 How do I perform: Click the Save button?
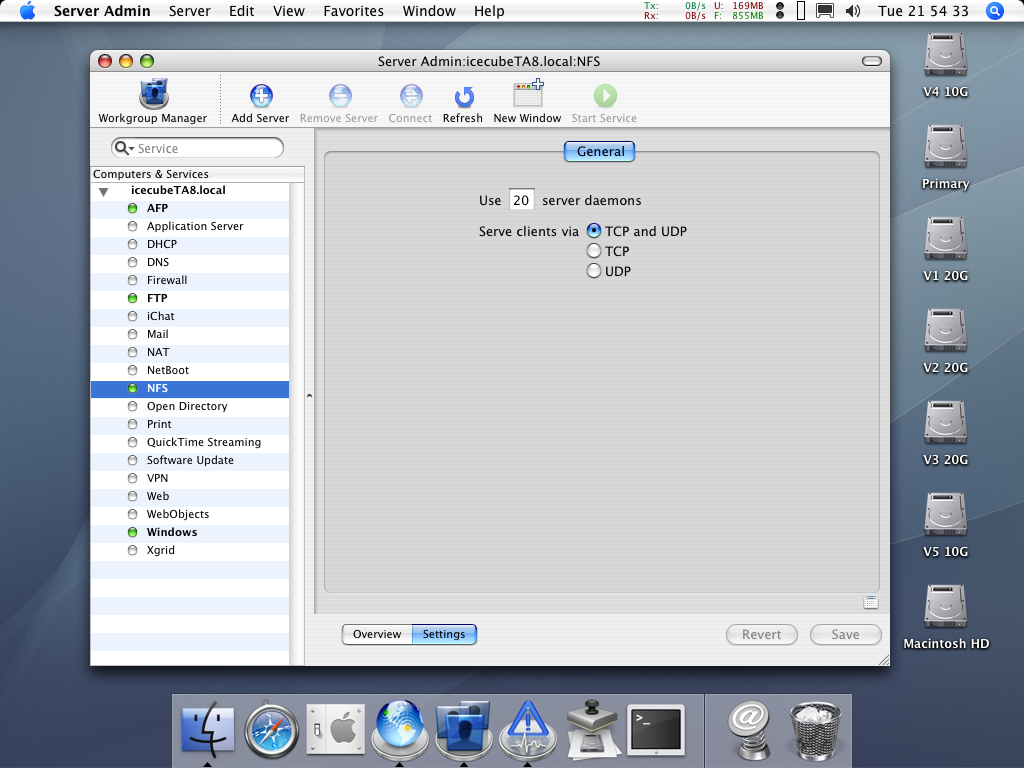pos(845,634)
